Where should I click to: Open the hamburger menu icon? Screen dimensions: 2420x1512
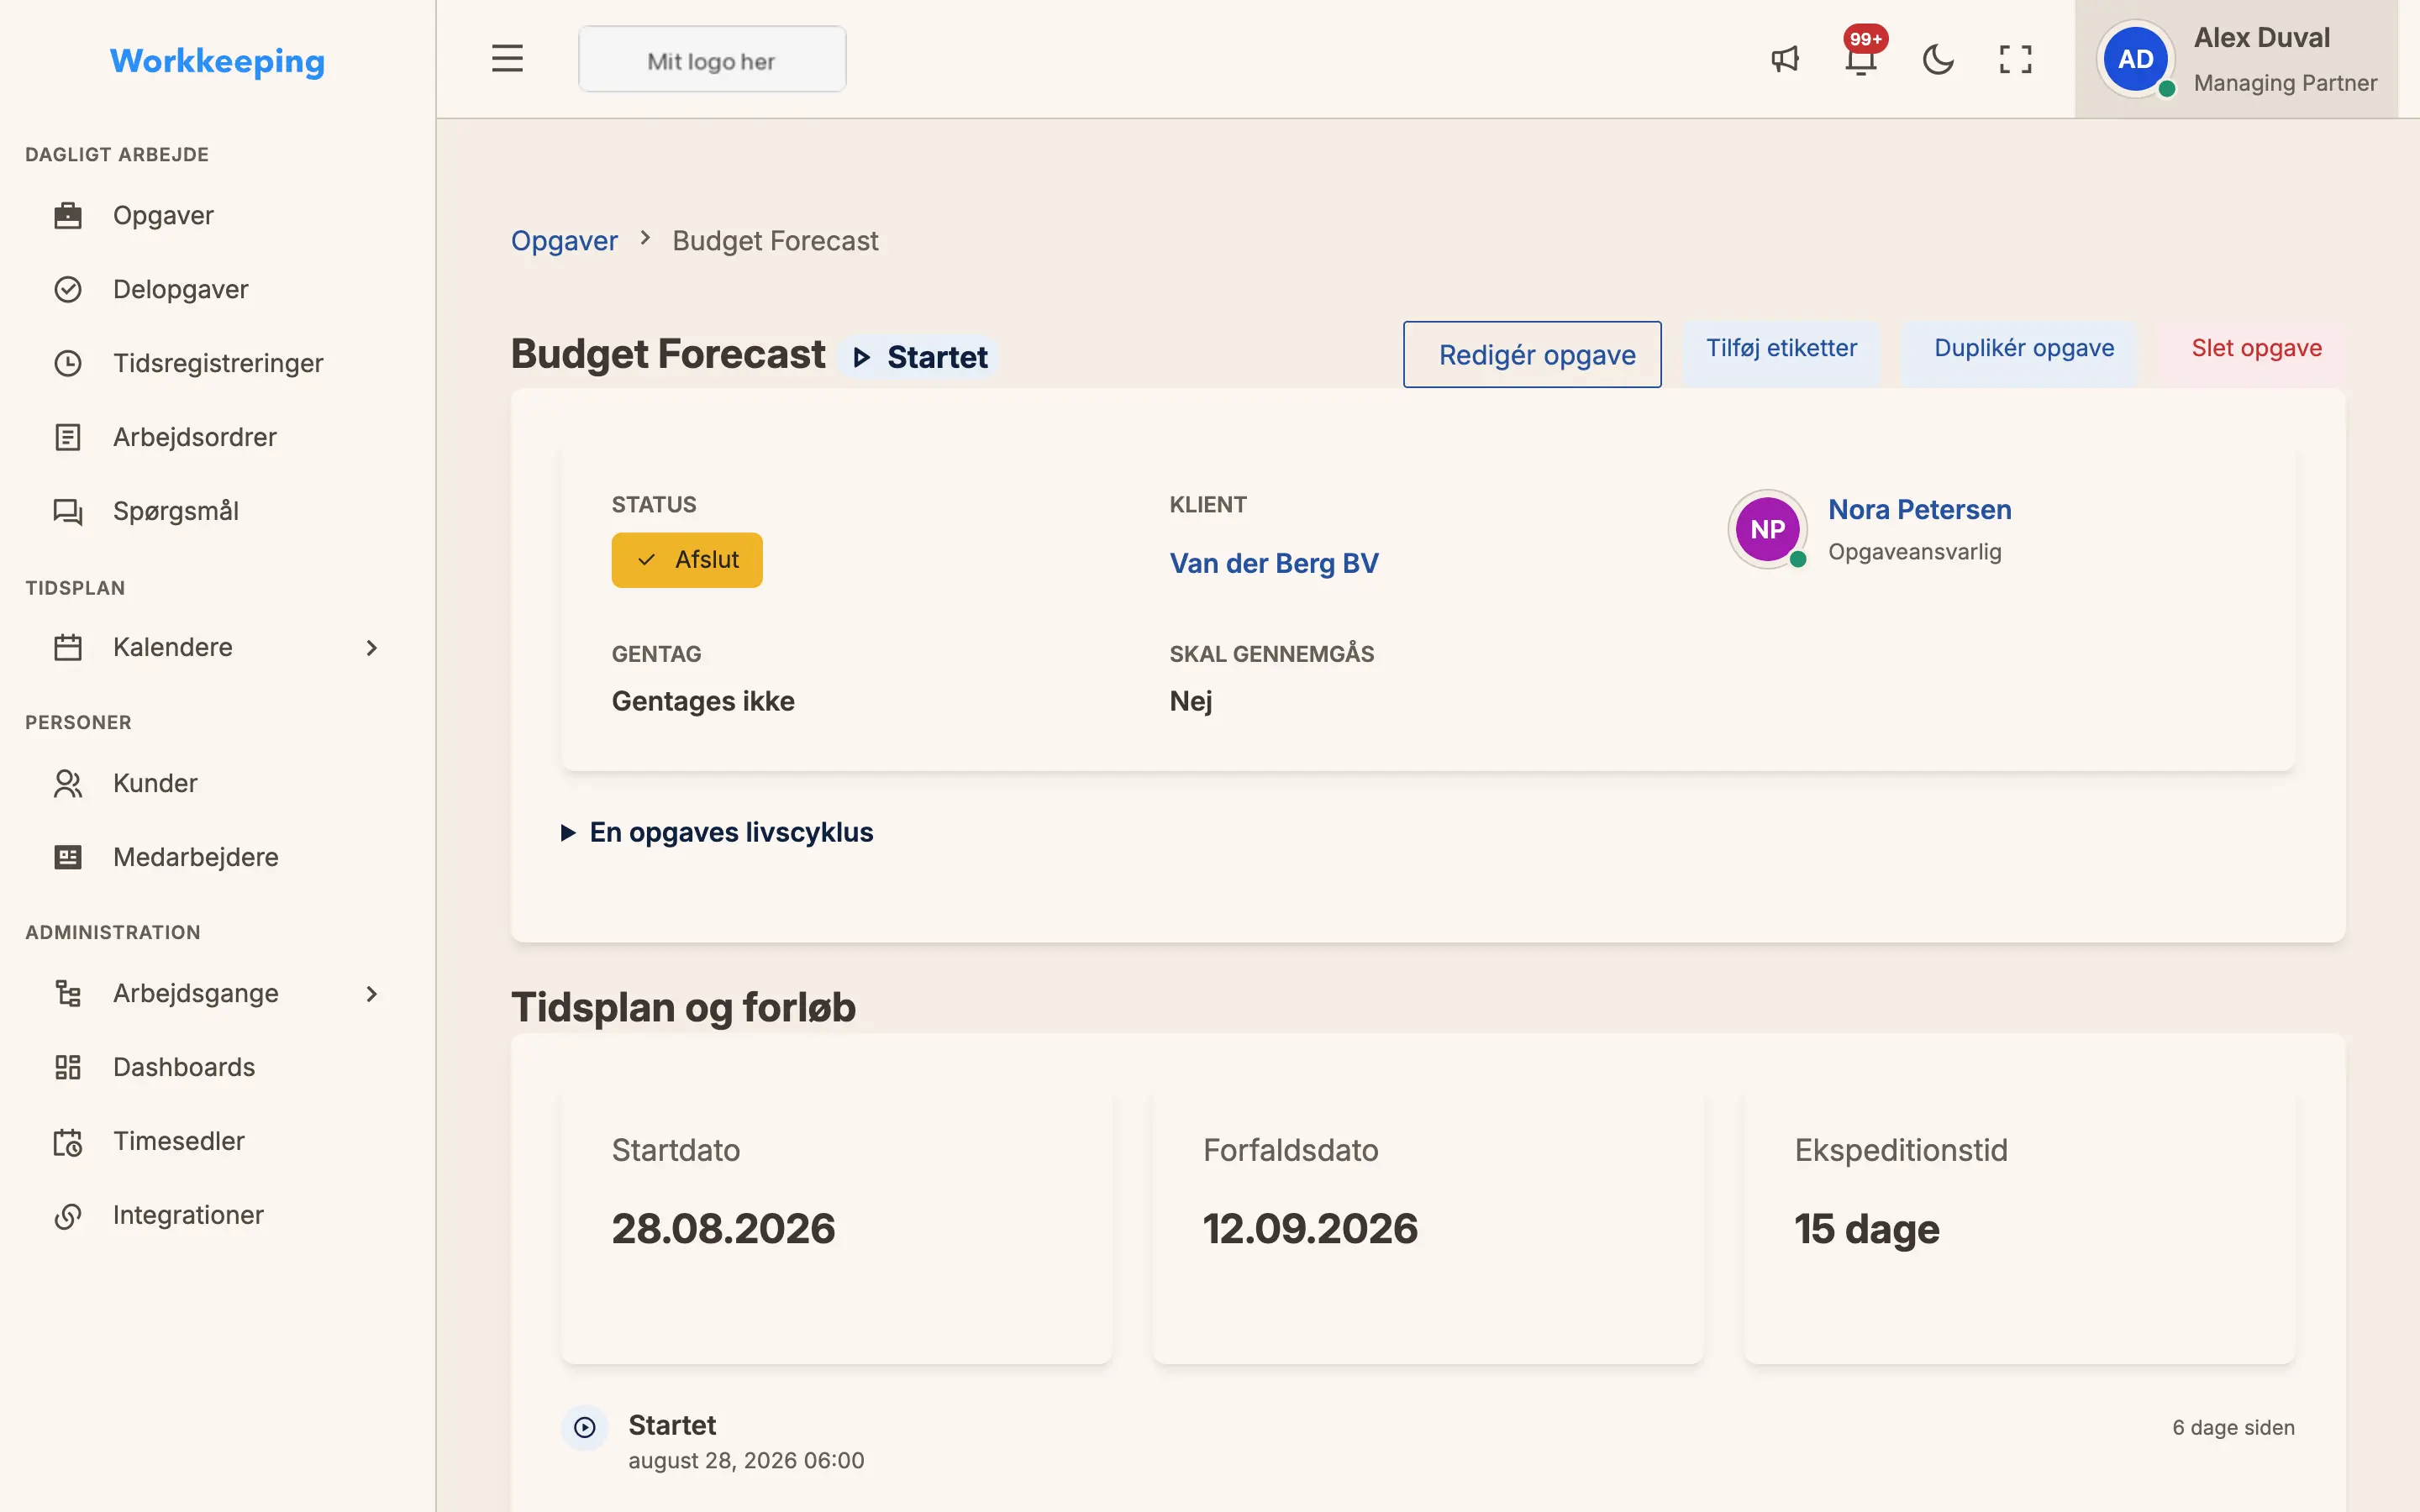[507, 59]
